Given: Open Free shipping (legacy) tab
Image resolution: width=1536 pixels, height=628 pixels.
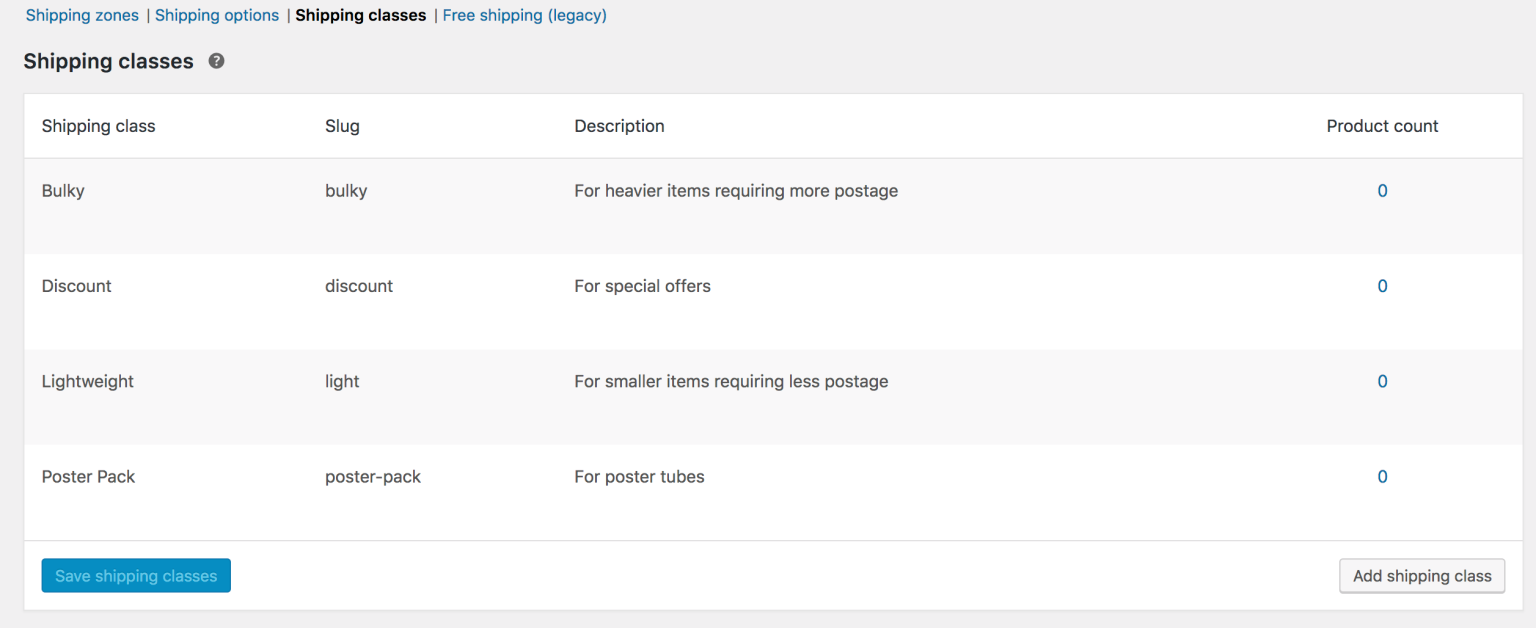Looking at the screenshot, I should (x=525, y=15).
